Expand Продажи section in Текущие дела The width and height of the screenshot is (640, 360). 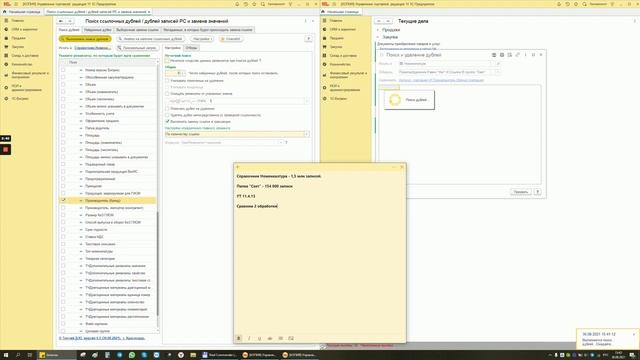pyautogui.click(x=378, y=30)
